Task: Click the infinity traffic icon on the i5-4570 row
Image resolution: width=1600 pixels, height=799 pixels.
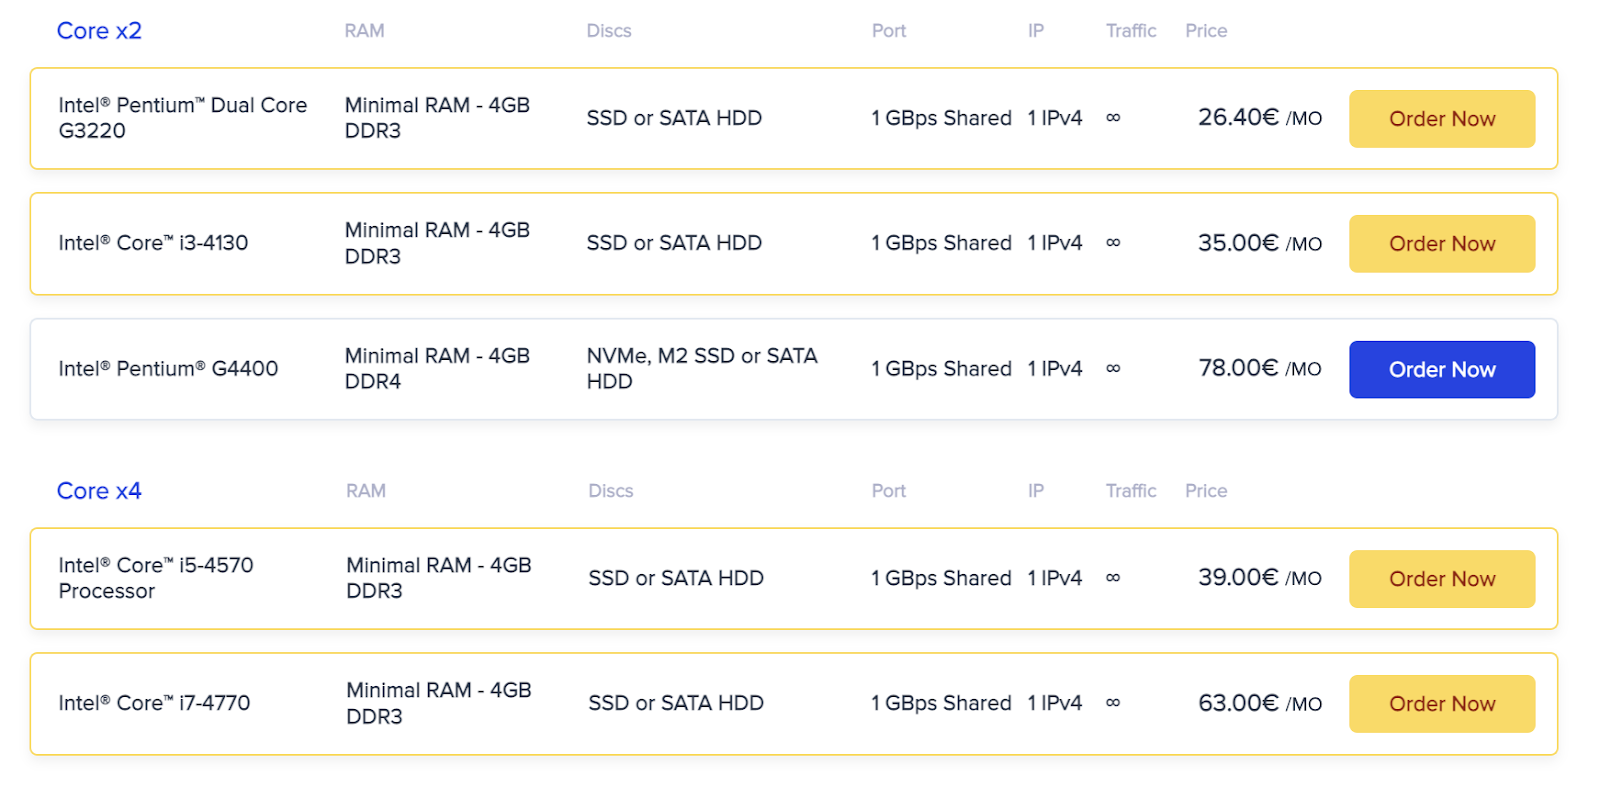Action: coord(1113,578)
